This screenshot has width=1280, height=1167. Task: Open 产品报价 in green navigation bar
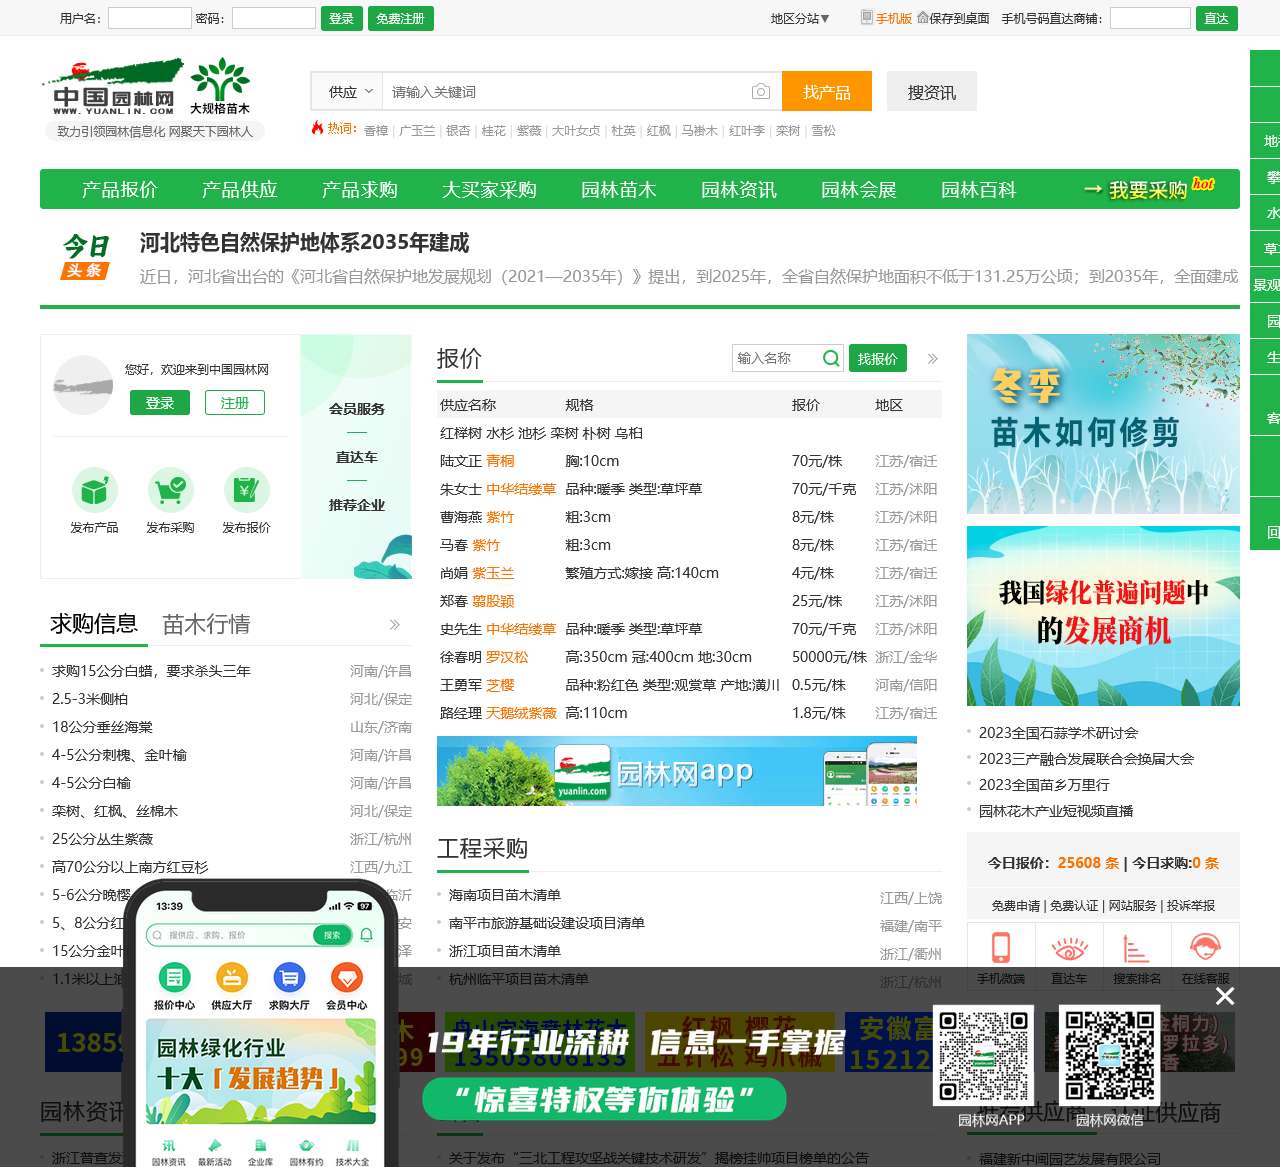point(120,190)
